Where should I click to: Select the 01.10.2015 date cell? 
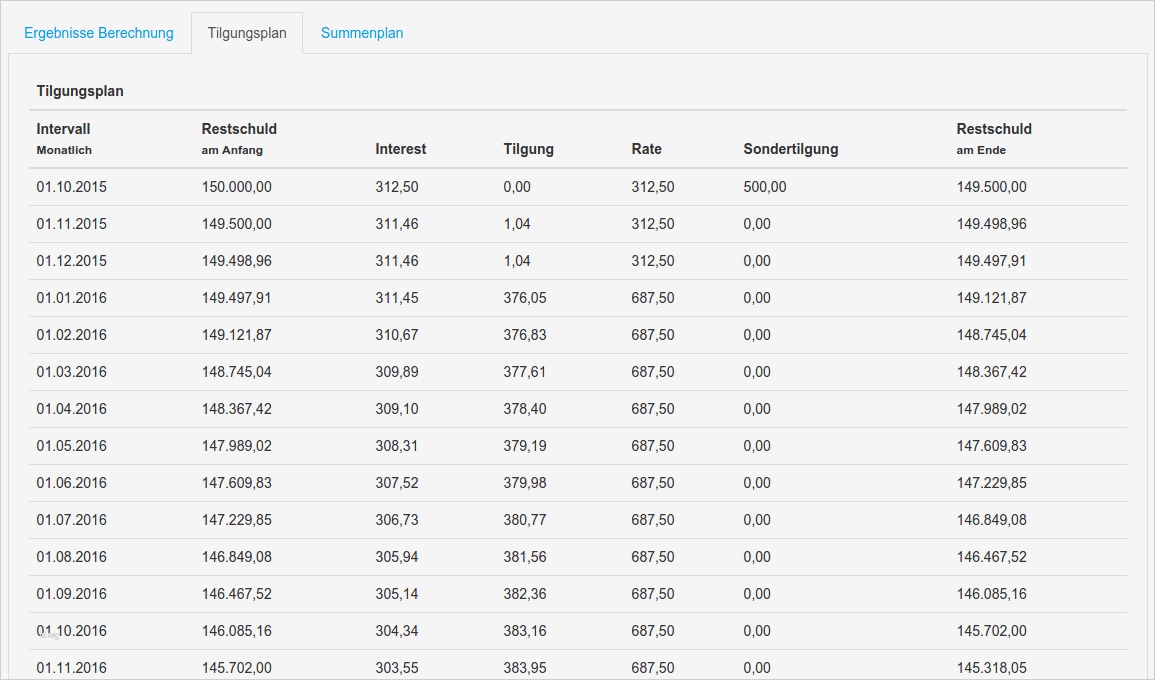pos(71,187)
